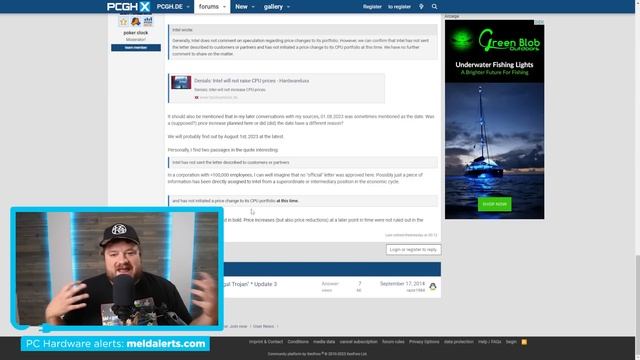Screen dimensions: 640x360
Task: Click the bell badge icon in user panel
Action: click(136, 21)
